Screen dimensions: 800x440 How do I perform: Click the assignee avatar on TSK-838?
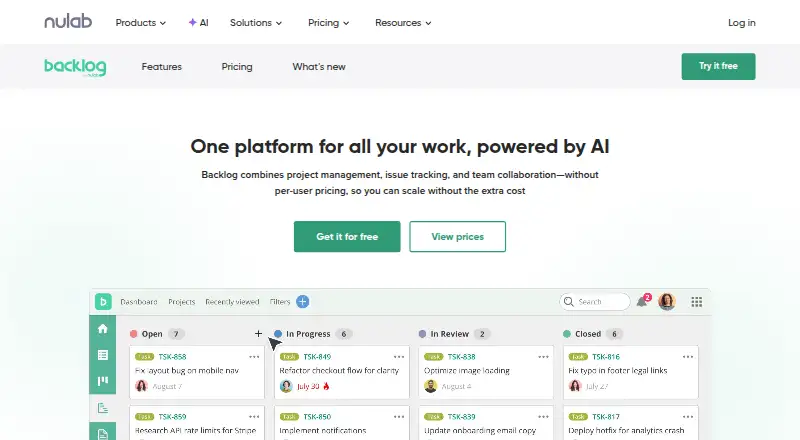tap(431, 386)
